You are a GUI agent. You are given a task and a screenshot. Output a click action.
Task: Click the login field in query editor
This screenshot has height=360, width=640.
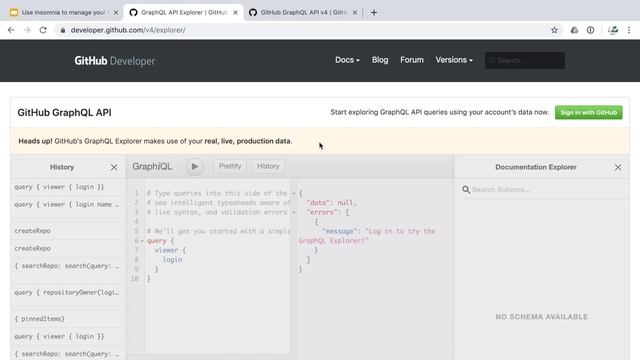click(172, 260)
